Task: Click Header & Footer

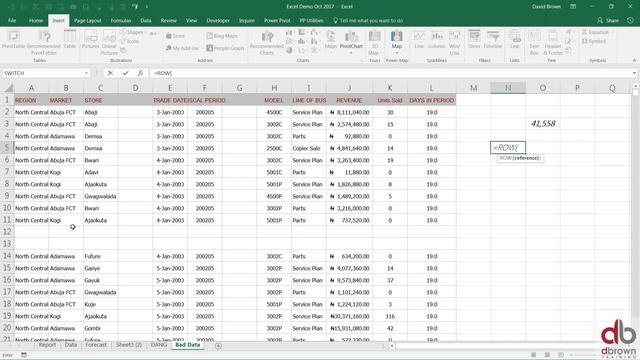Action: pos(553,43)
